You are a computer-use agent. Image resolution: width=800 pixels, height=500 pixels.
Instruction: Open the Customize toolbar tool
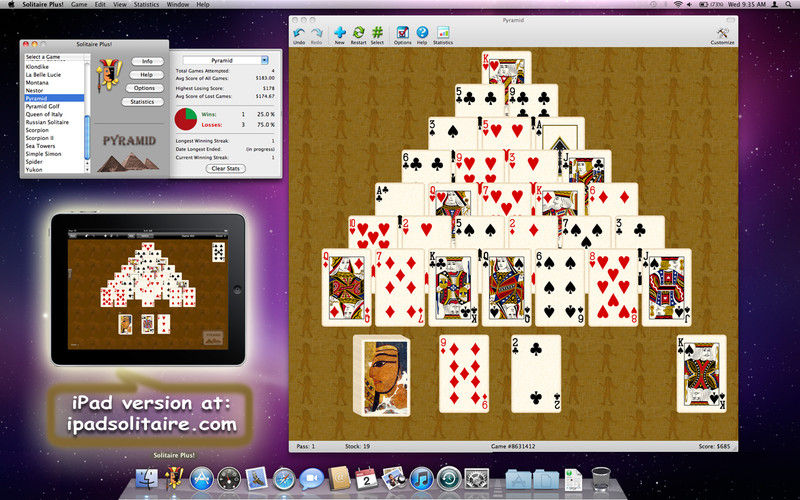pos(722,33)
